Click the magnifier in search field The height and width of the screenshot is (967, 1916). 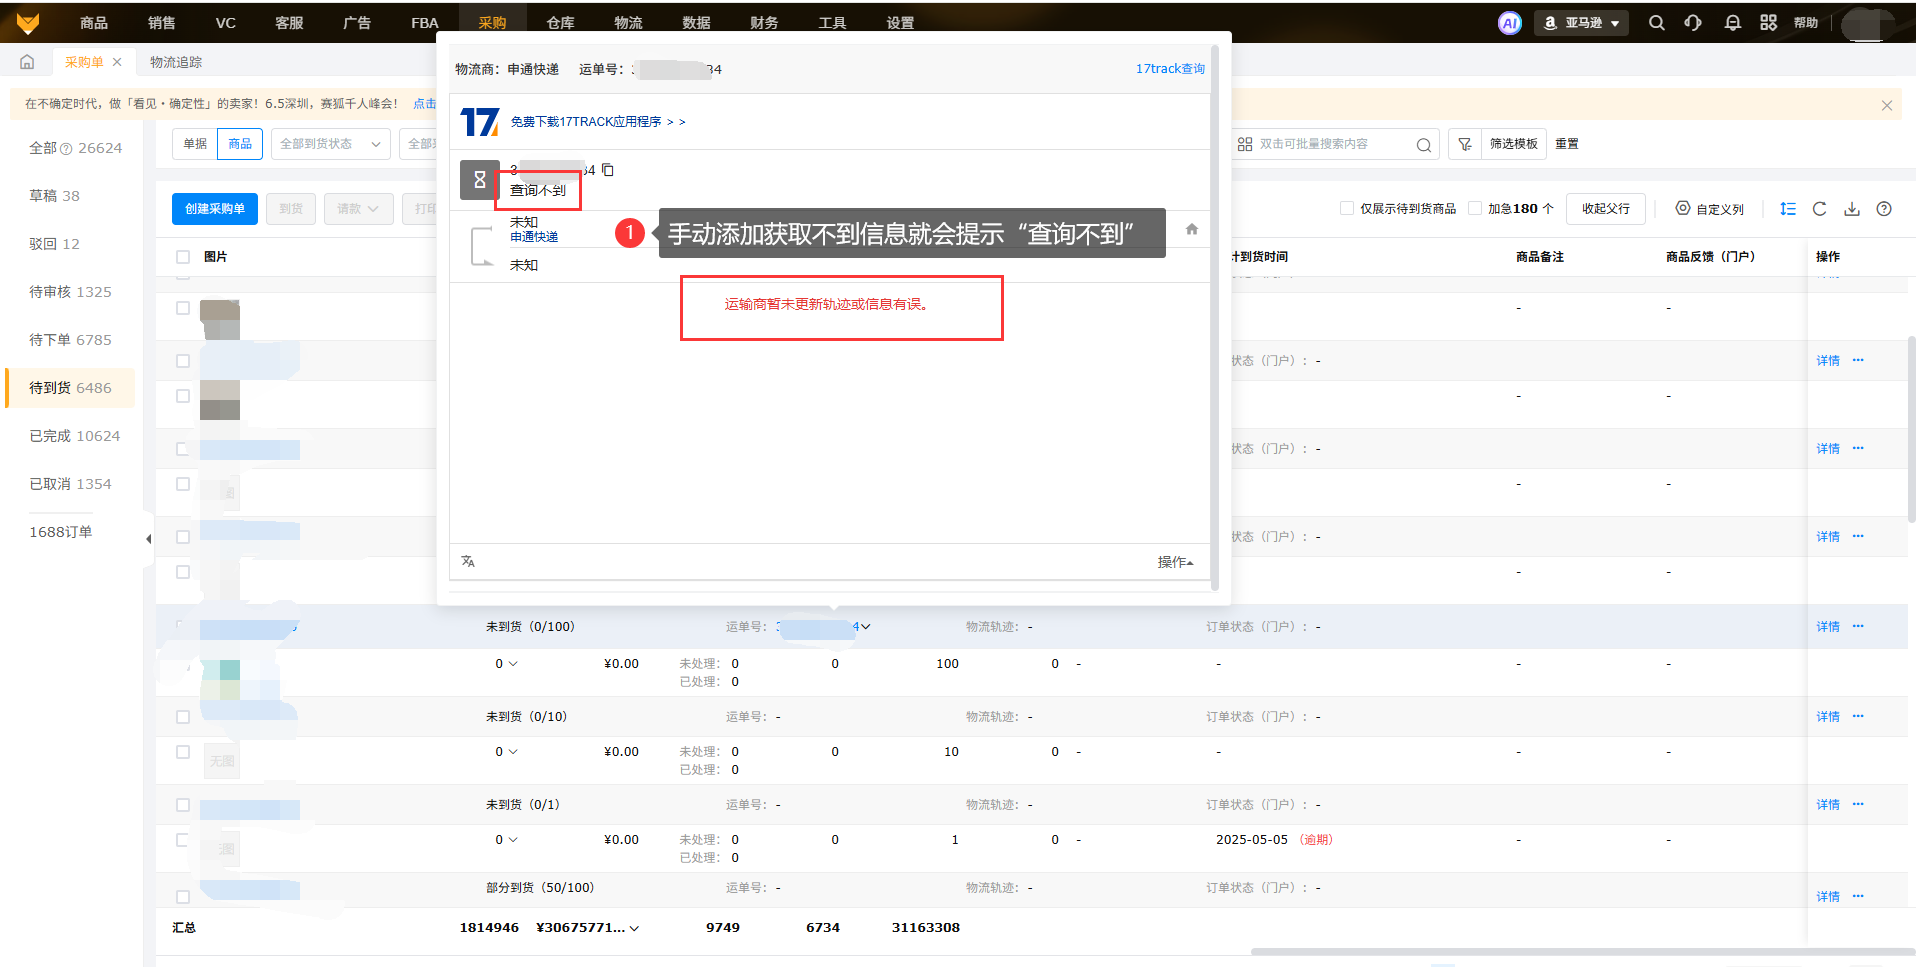(x=1423, y=145)
